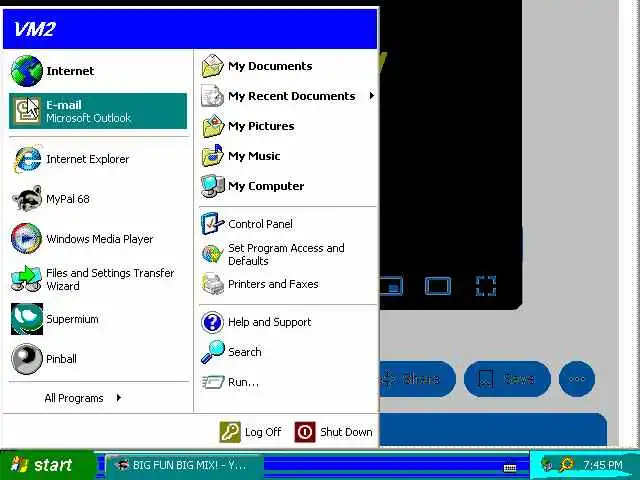640x480 pixels.
Task: Click the My Music label
Action: tap(254, 156)
